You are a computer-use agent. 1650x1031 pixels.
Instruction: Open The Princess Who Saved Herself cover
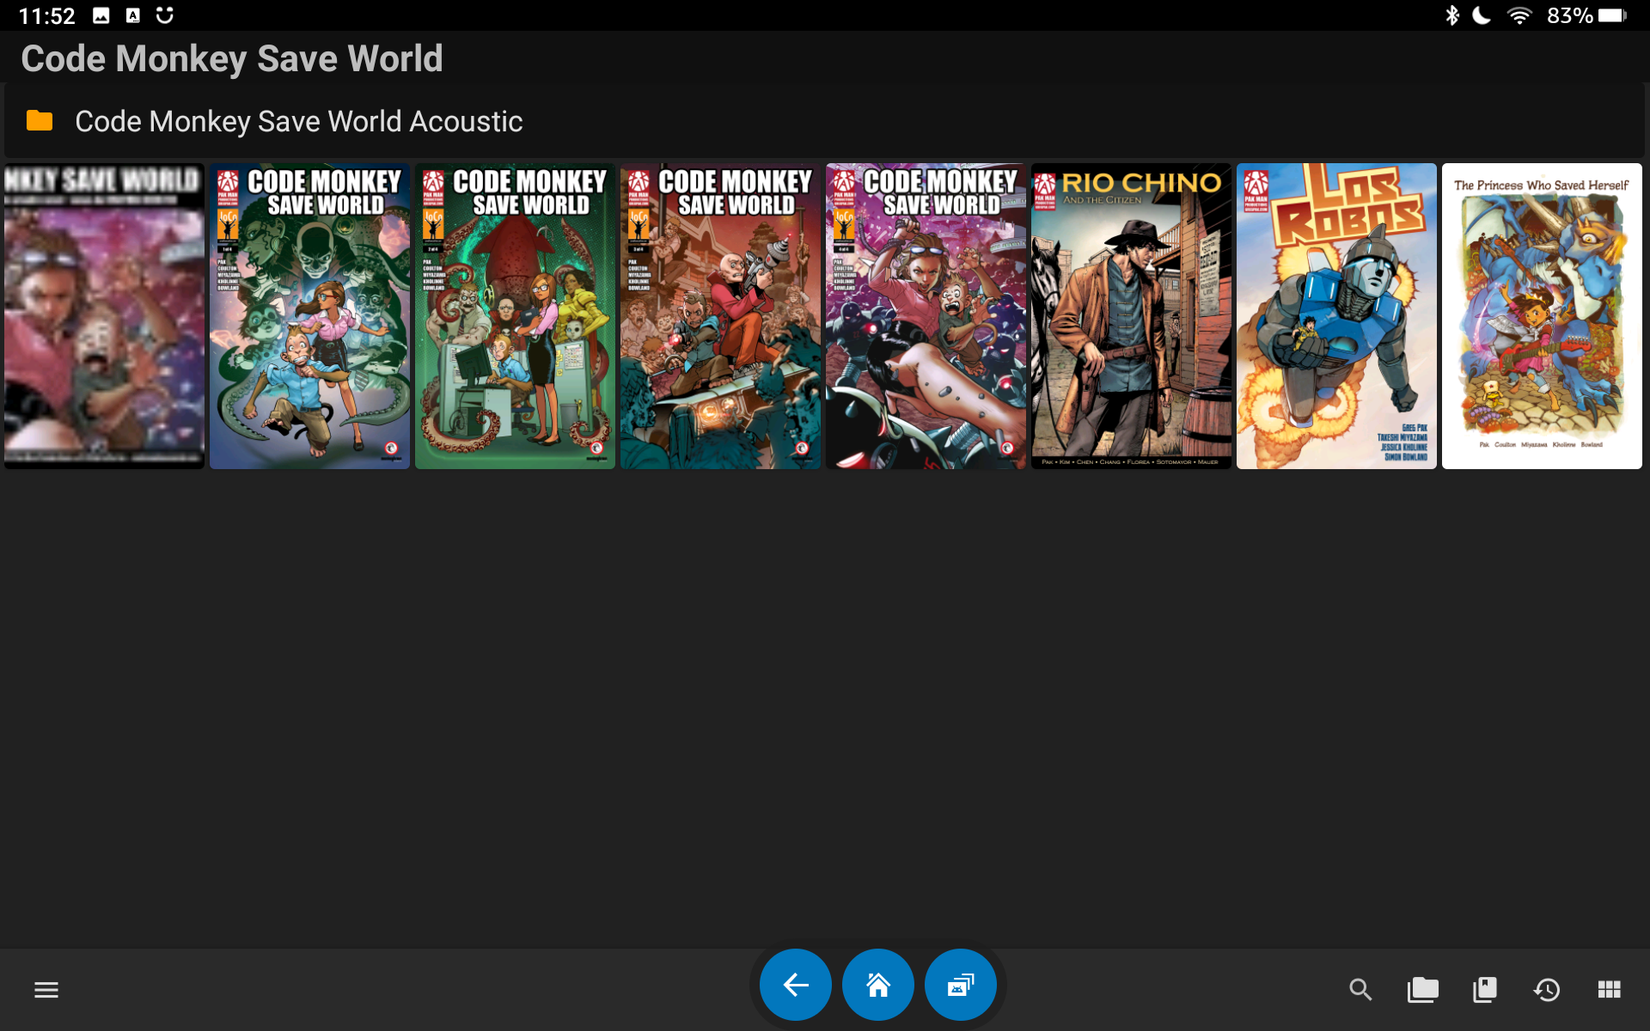[1542, 316]
